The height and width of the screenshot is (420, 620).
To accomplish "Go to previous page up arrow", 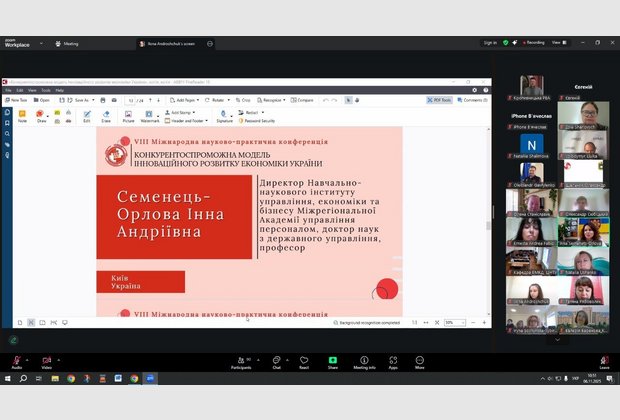I will pos(150,100).
